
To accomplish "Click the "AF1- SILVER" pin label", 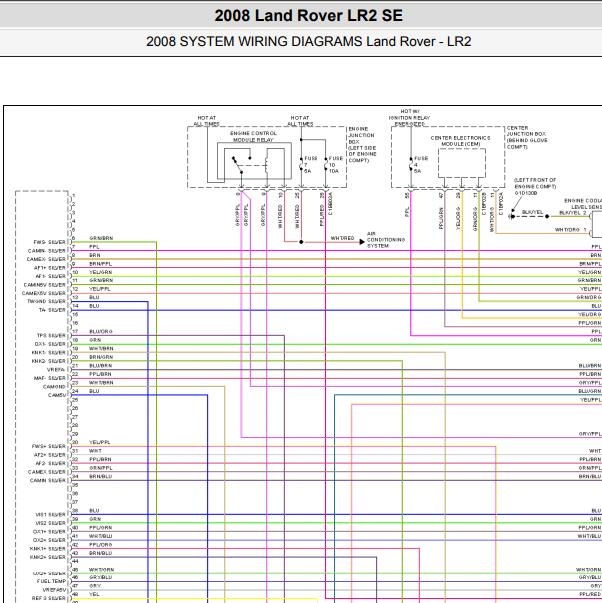I will [50, 276].
